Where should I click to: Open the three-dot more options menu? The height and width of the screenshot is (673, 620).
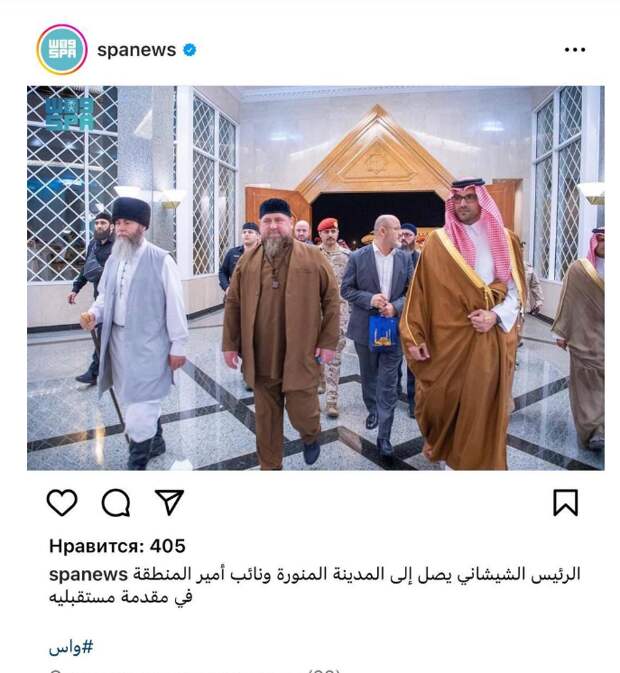575,50
